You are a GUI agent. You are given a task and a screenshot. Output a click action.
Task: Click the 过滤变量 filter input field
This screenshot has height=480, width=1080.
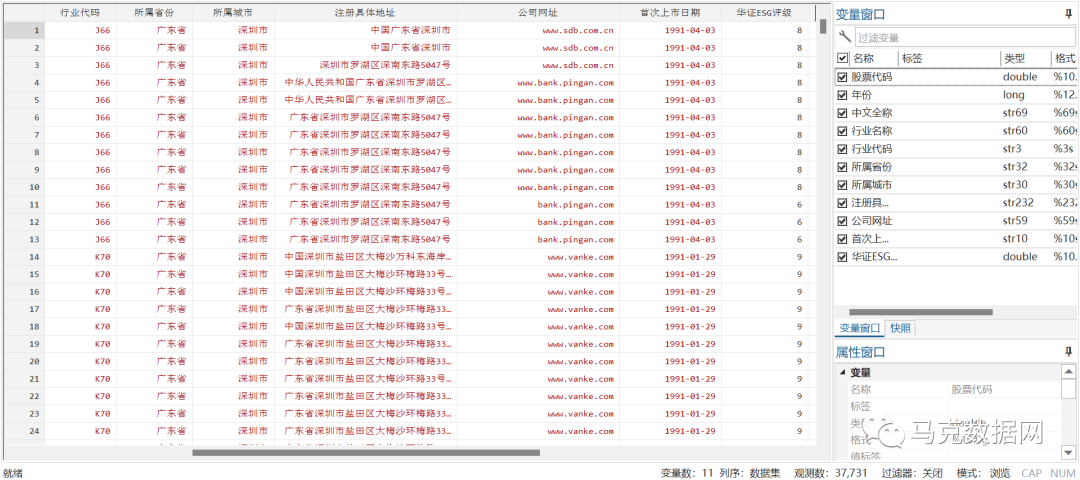click(x=964, y=38)
